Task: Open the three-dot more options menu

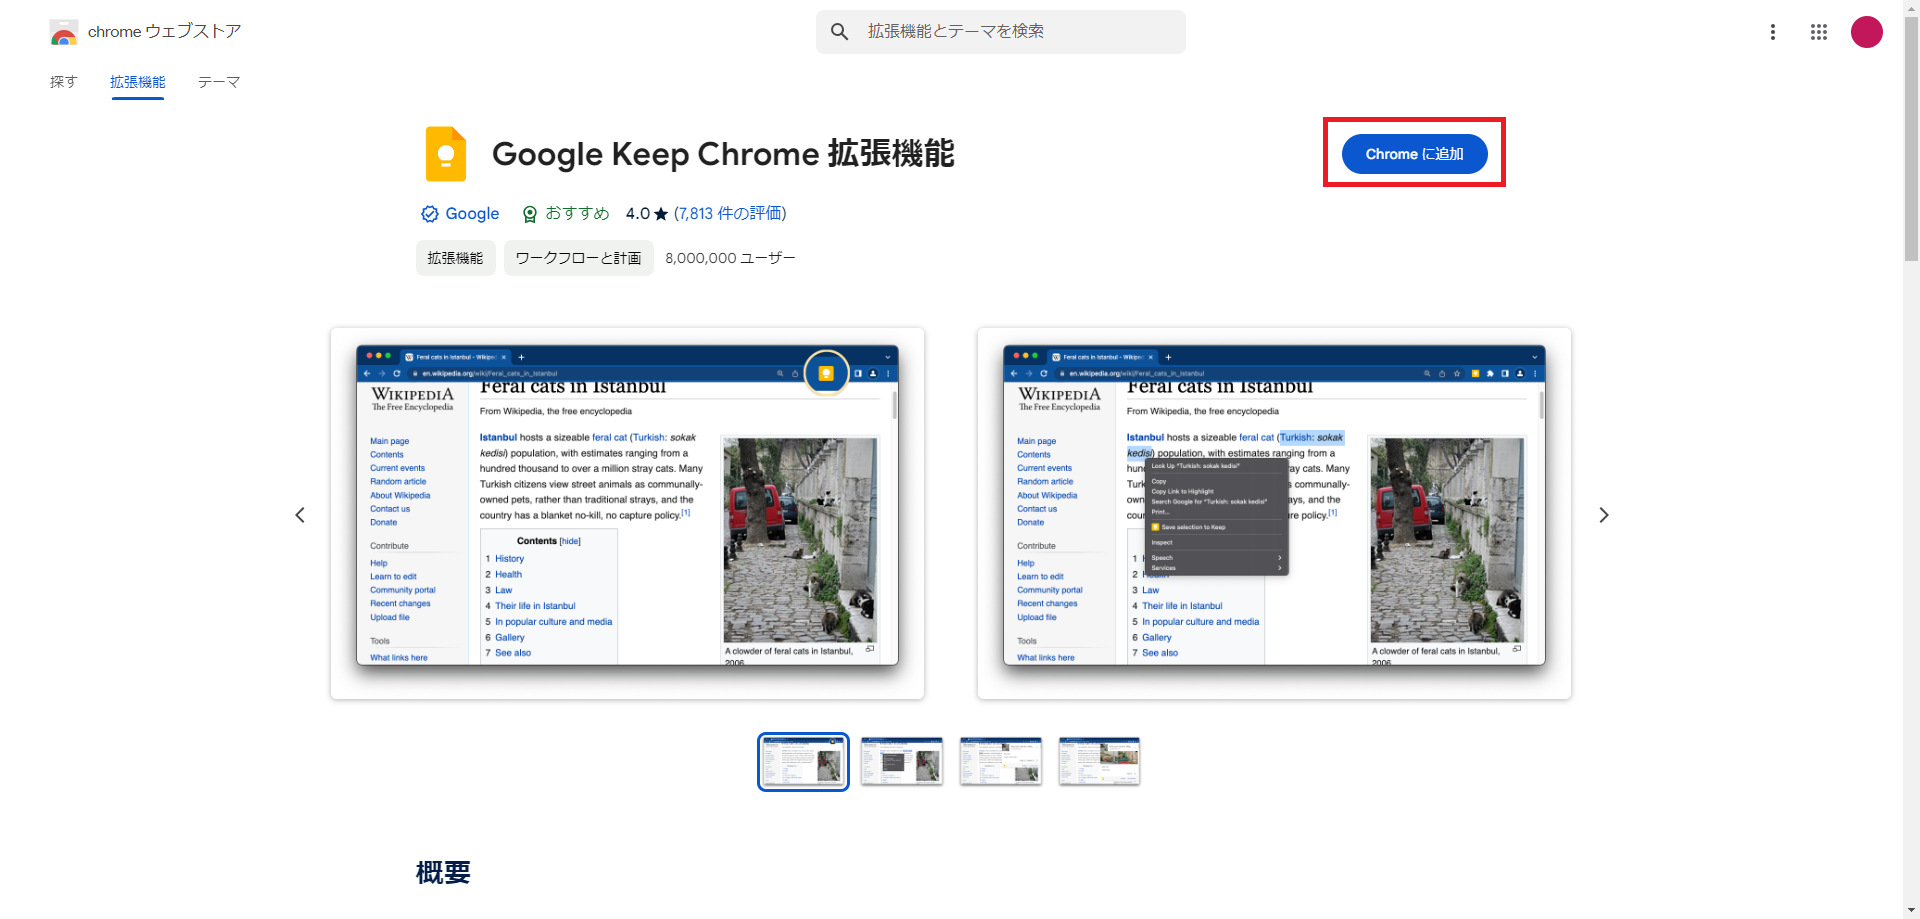Action: point(1773,32)
